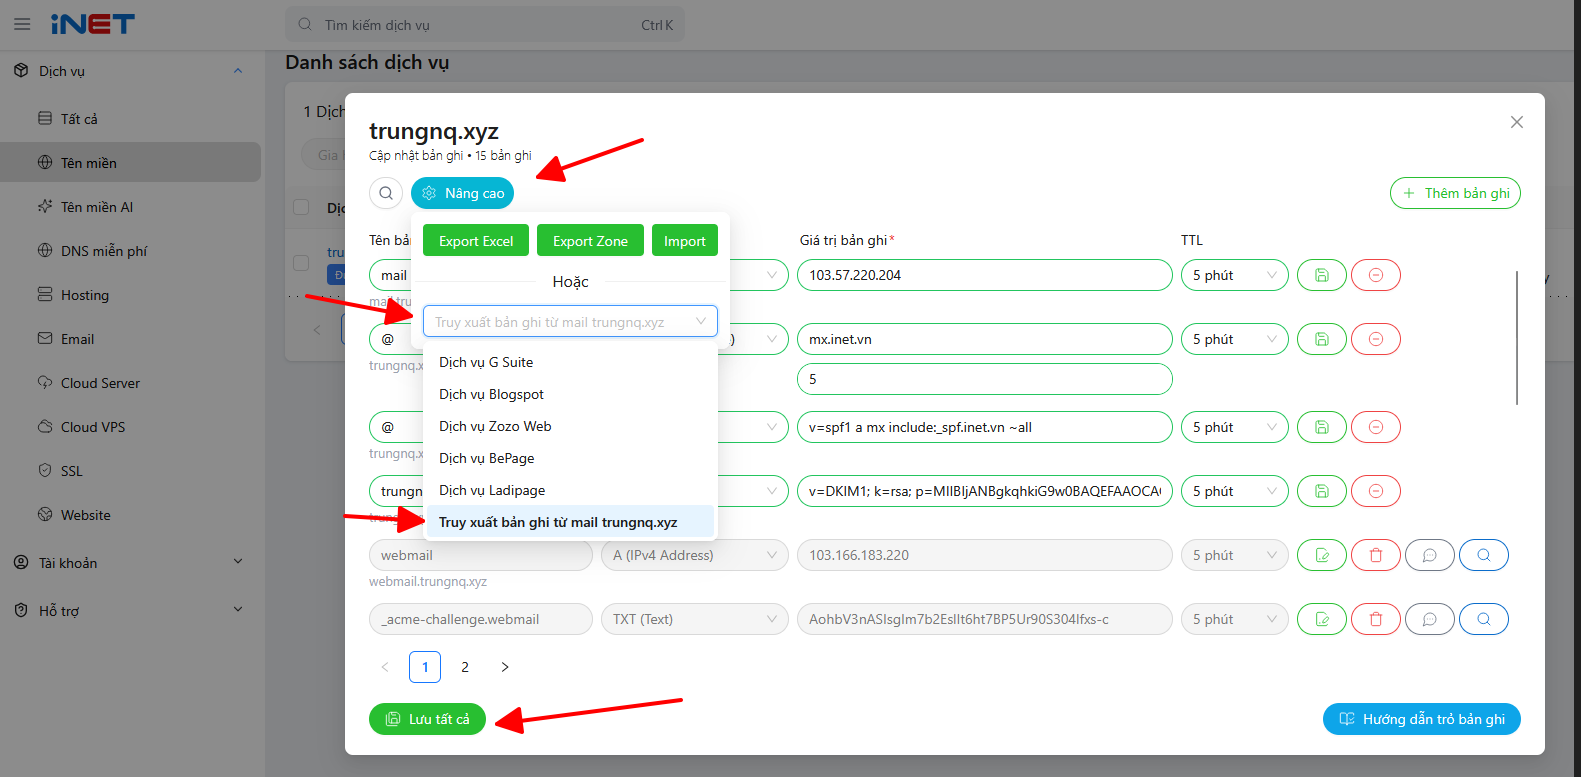
Task: Edit the _acme-challenge.webmail record
Action: click(x=1322, y=619)
